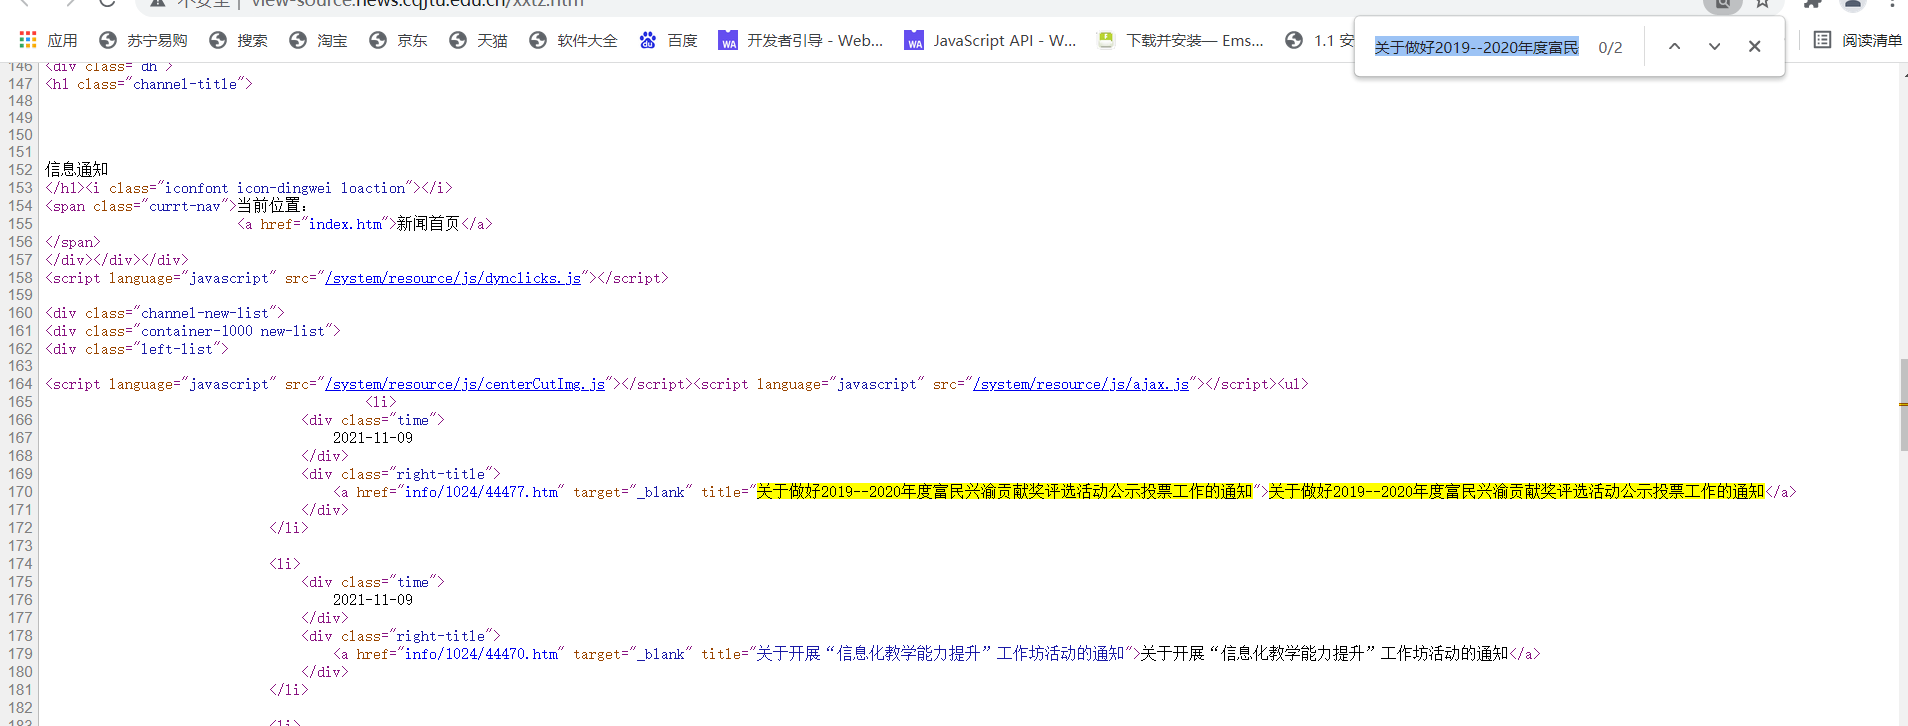
Task: Click the vertical scrollbar thumb
Action: click(1904, 405)
